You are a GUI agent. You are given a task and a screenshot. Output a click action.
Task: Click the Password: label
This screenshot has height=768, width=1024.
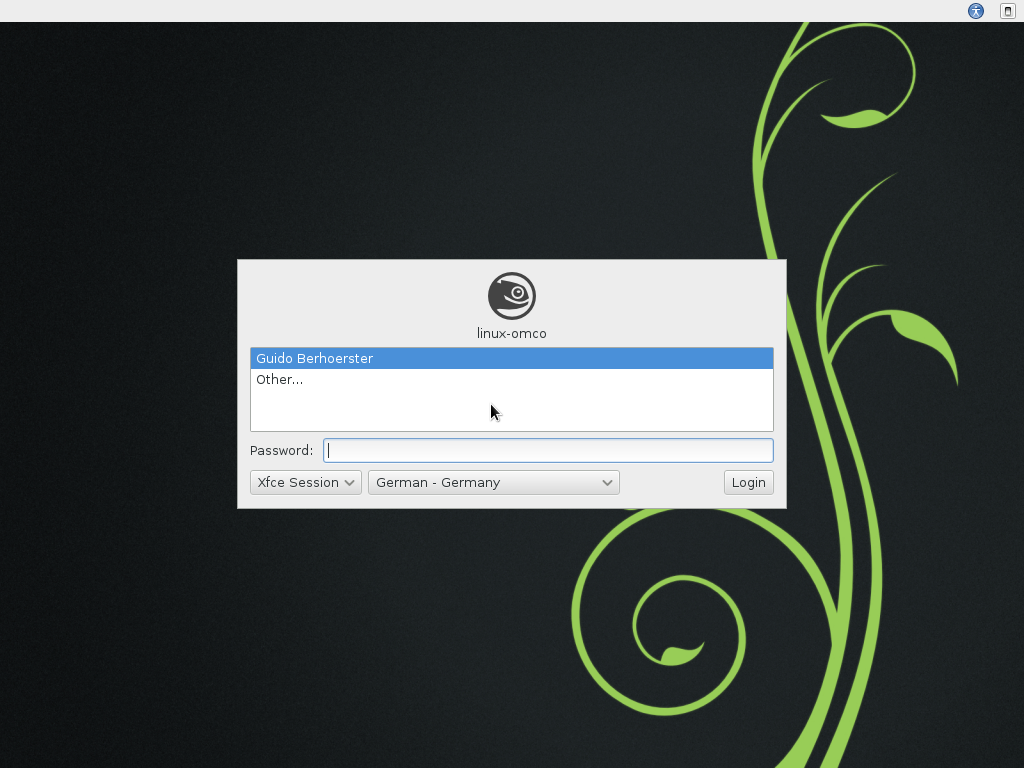click(281, 450)
